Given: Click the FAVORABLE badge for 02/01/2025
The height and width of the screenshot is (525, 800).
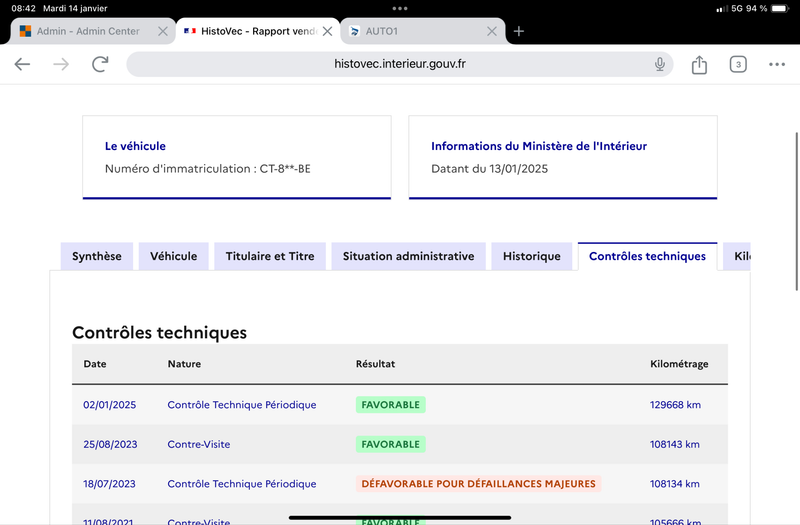Looking at the screenshot, I should [390, 405].
